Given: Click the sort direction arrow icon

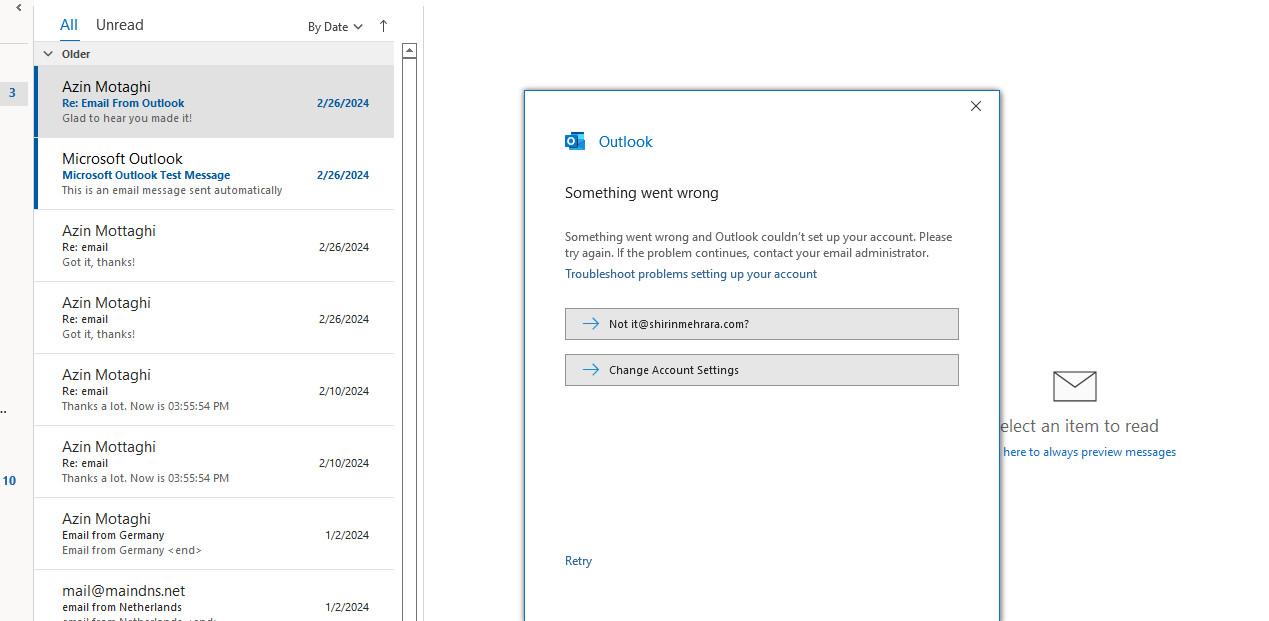Looking at the screenshot, I should tap(383, 27).
